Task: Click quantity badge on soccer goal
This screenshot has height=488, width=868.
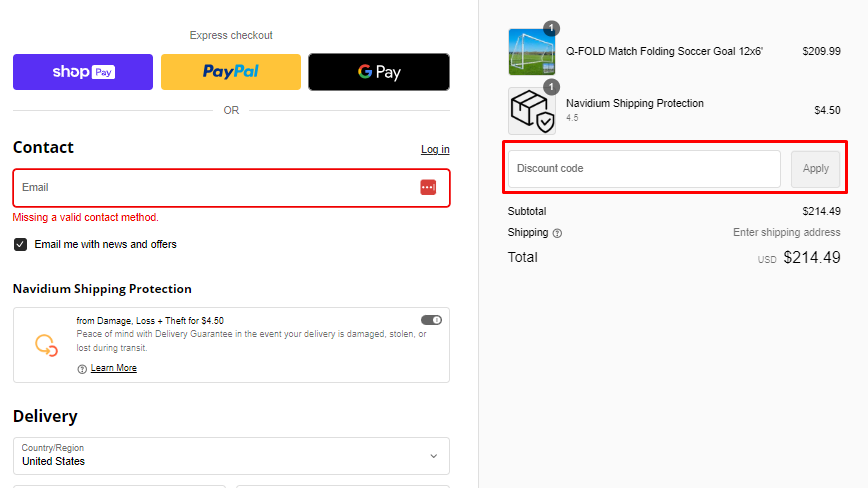Action: click(551, 28)
